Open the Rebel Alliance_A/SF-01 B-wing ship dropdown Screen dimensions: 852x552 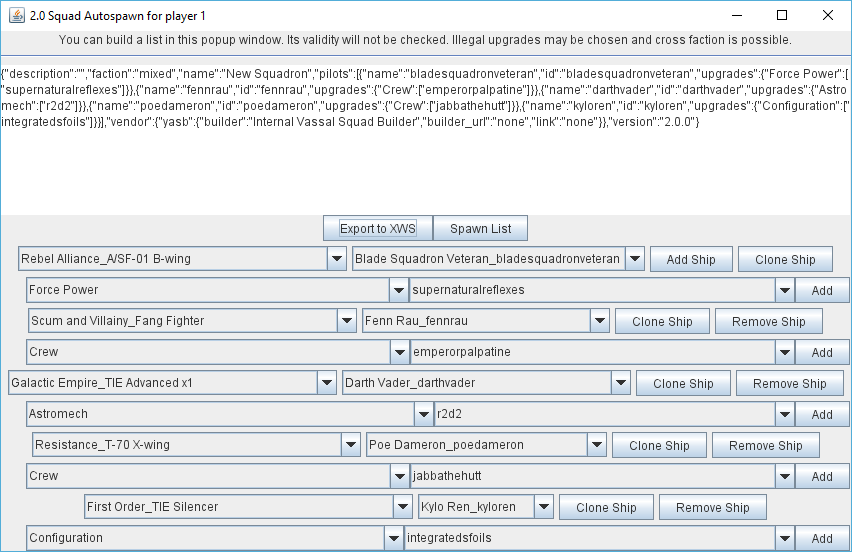pos(182,259)
